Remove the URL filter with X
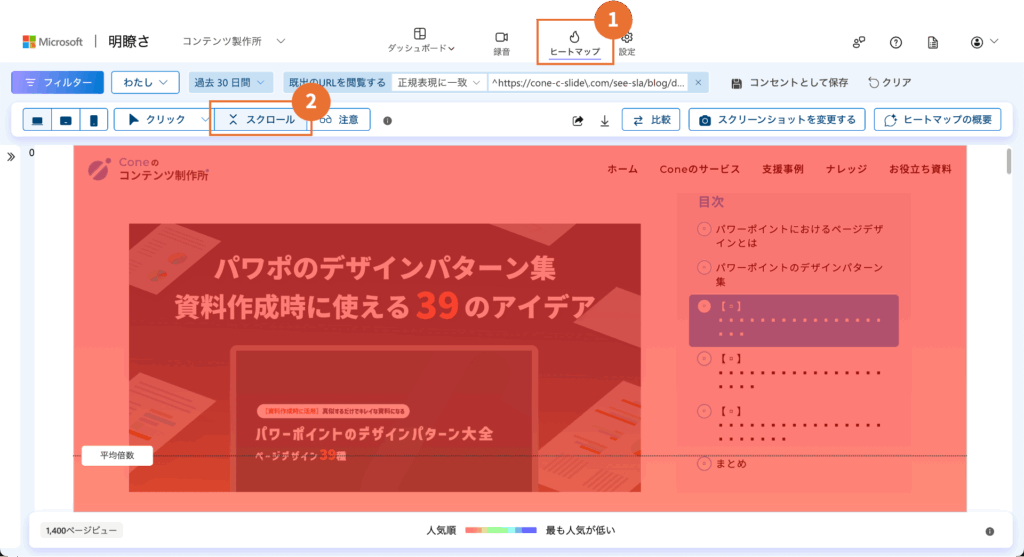1024x557 pixels. pyautogui.click(x=698, y=82)
